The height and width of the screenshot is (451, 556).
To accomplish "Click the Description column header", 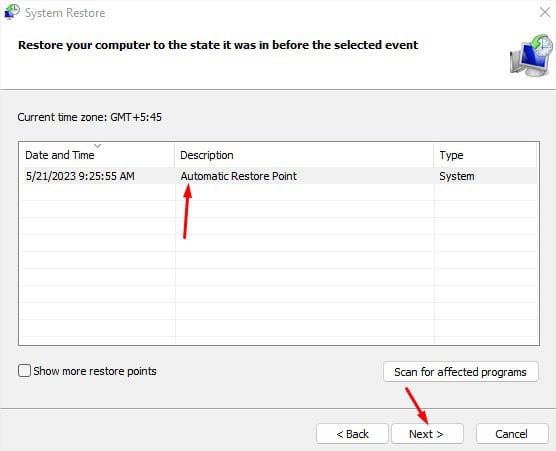I will (304, 155).
